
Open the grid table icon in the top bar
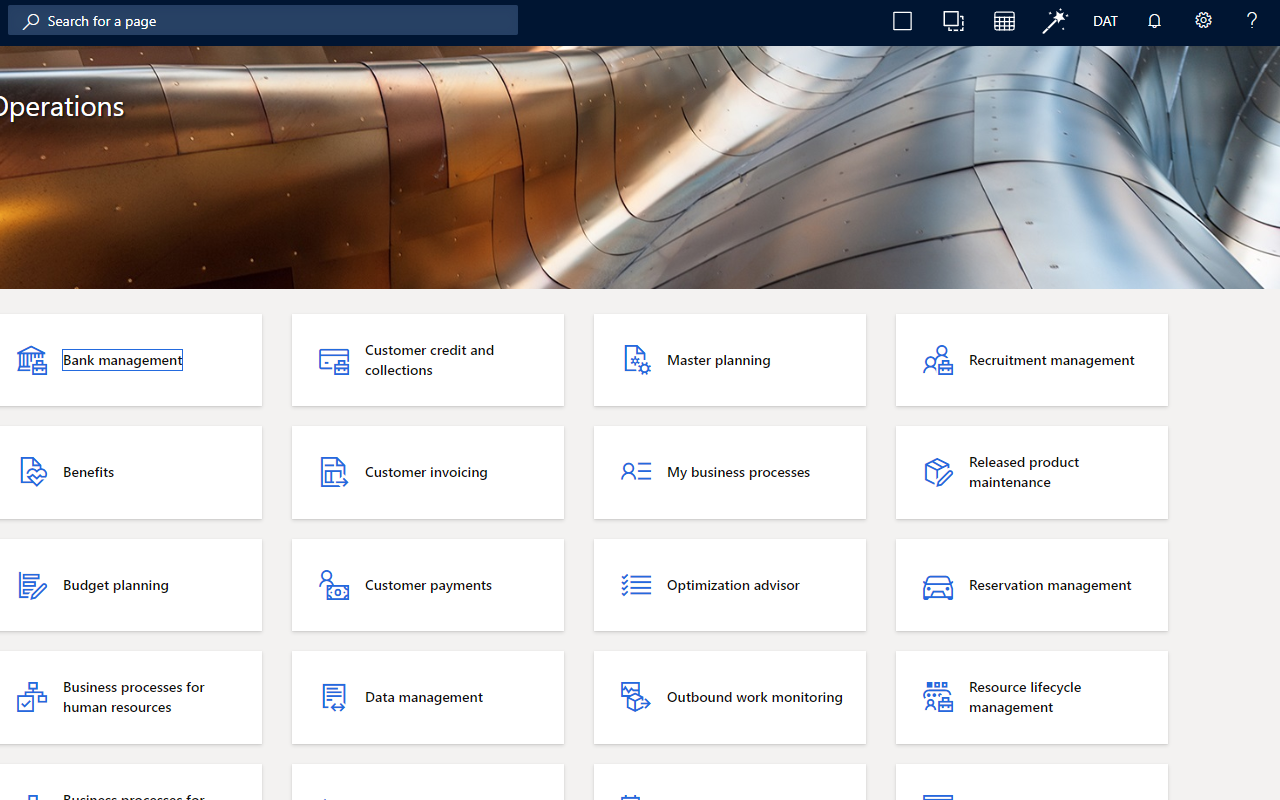[1004, 21]
